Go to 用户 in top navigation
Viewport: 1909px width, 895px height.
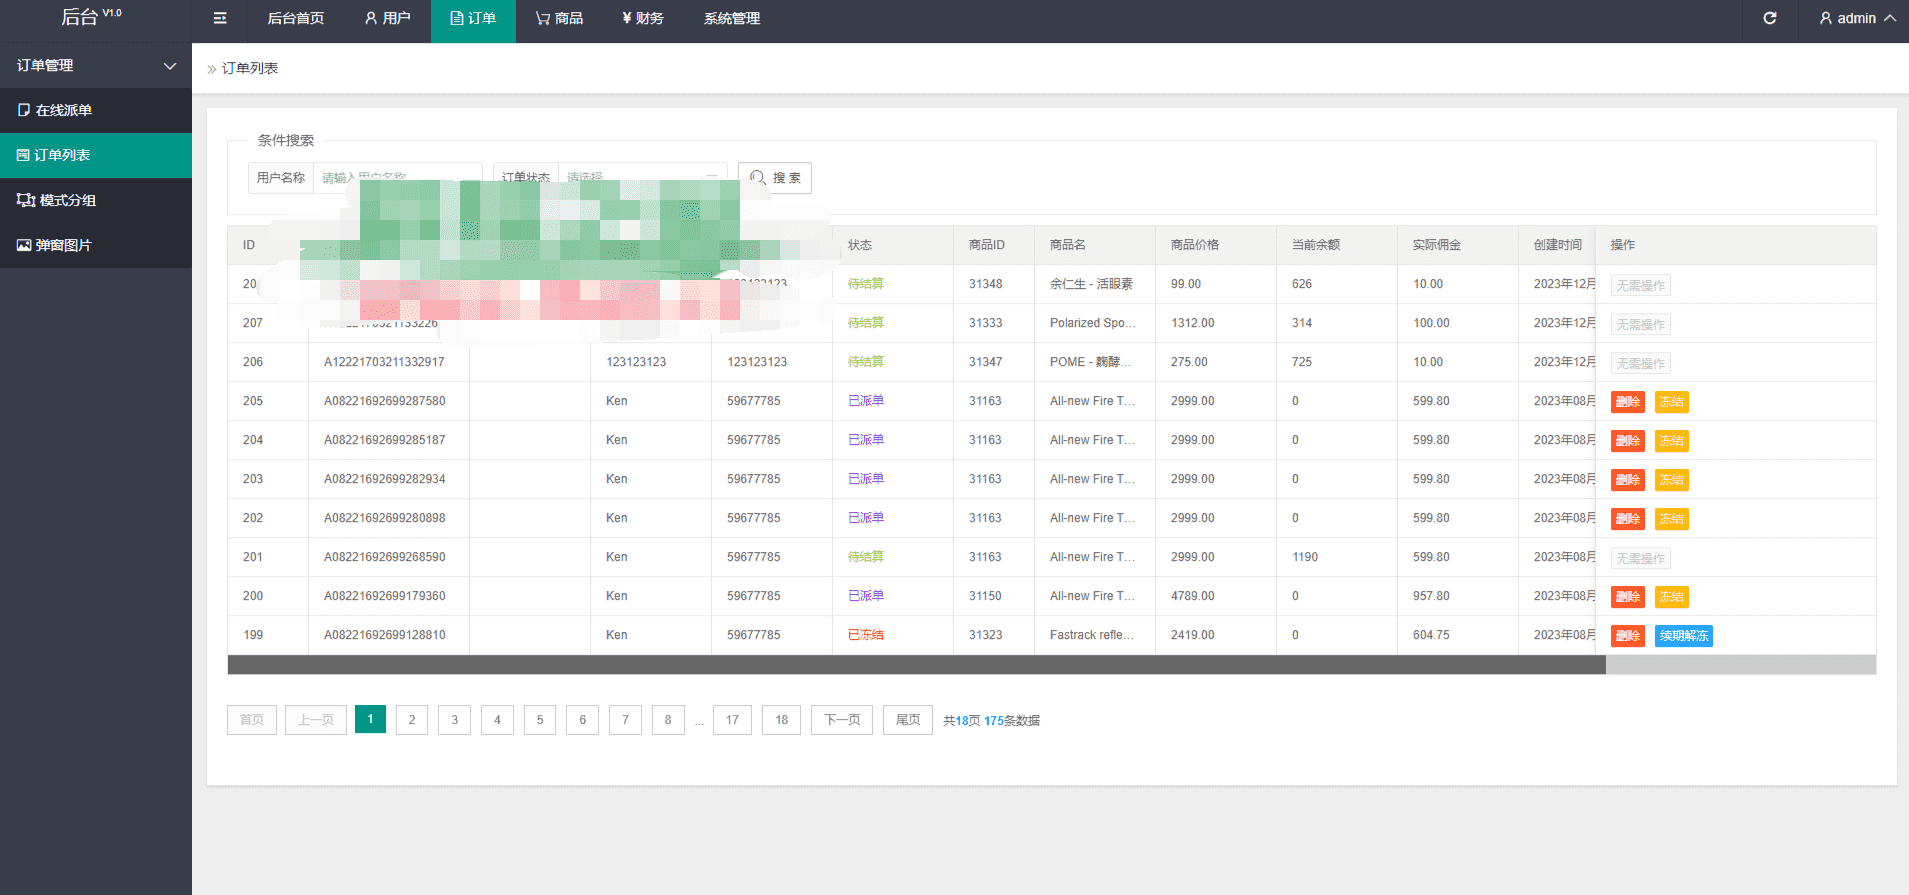387,19
